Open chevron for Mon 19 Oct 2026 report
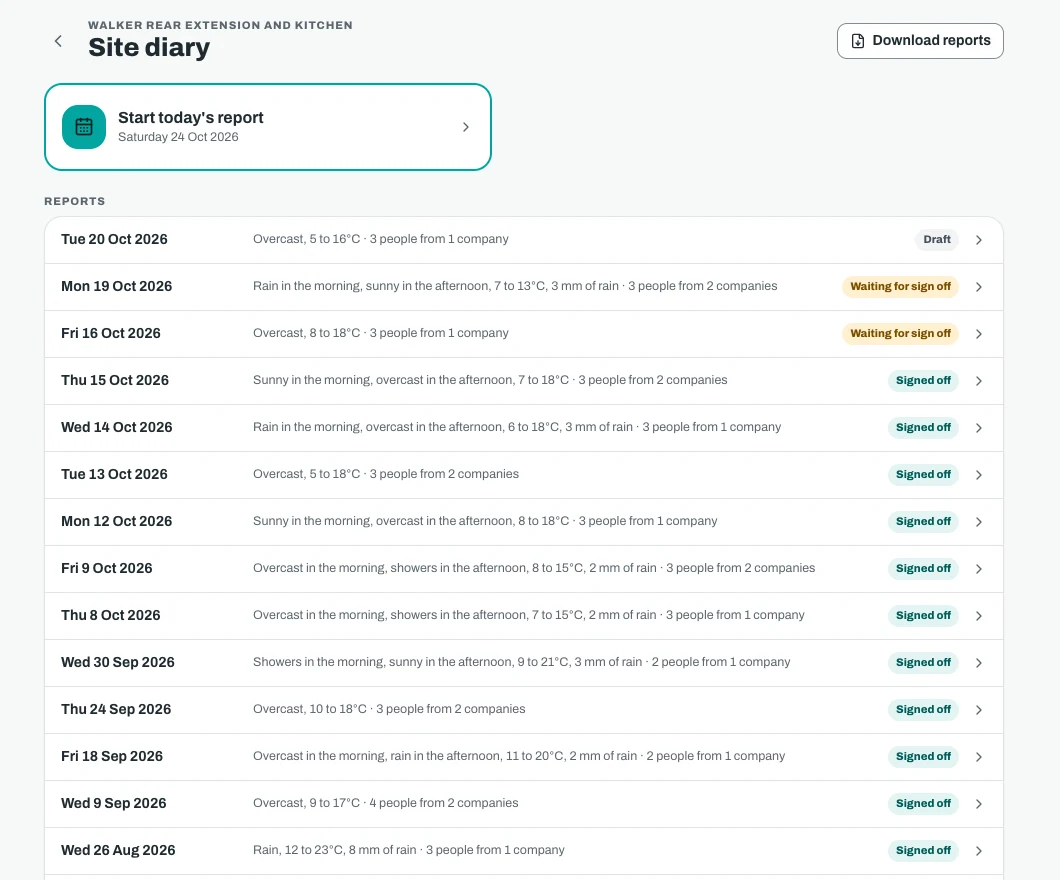This screenshot has height=880, width=1060. (x=979, y=287)
